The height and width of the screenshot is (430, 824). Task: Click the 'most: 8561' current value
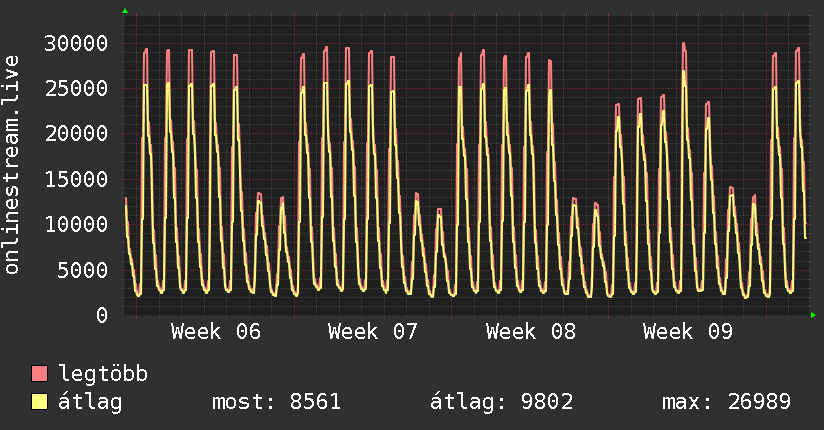tap(277, 402)
